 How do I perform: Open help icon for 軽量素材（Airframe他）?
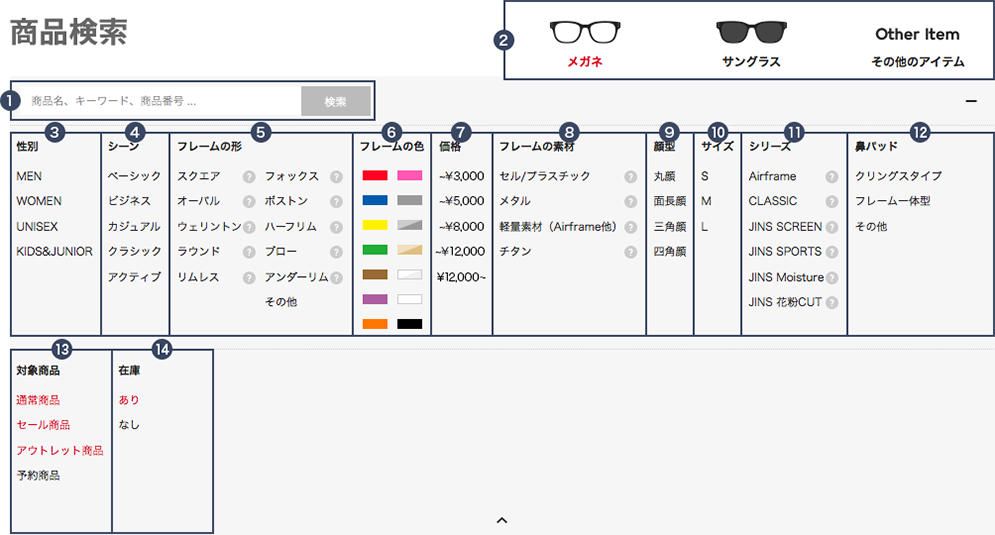630,227
